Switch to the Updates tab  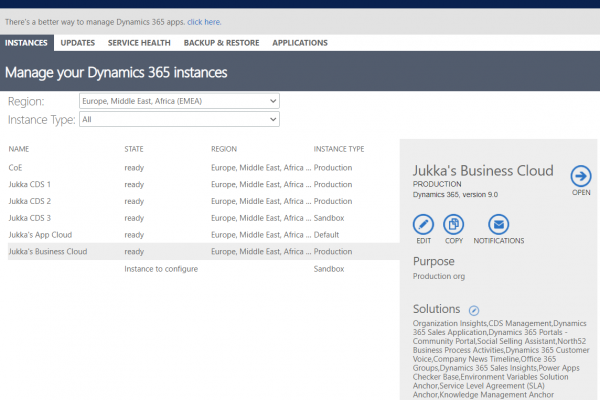[78, 43]
